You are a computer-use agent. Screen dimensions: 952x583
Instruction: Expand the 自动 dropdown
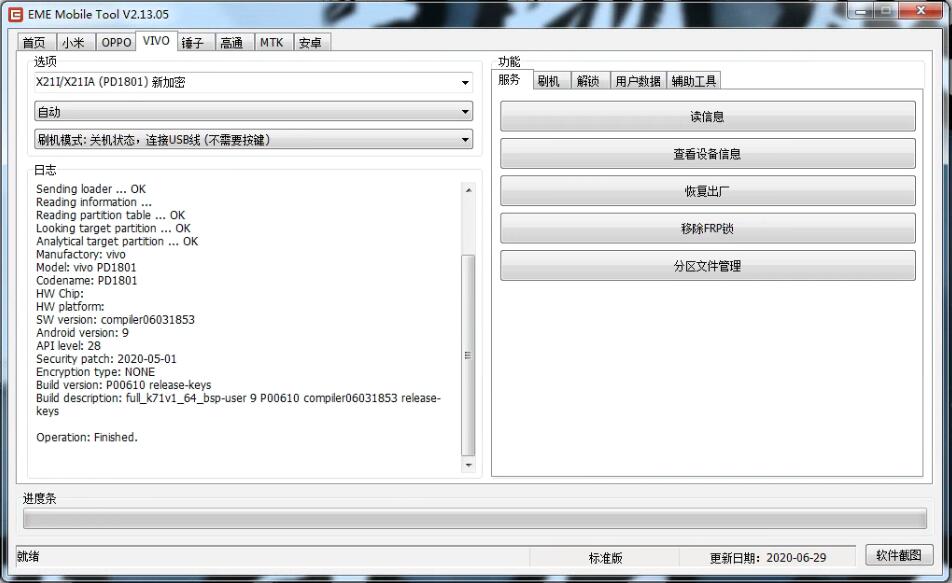(253, 112)
